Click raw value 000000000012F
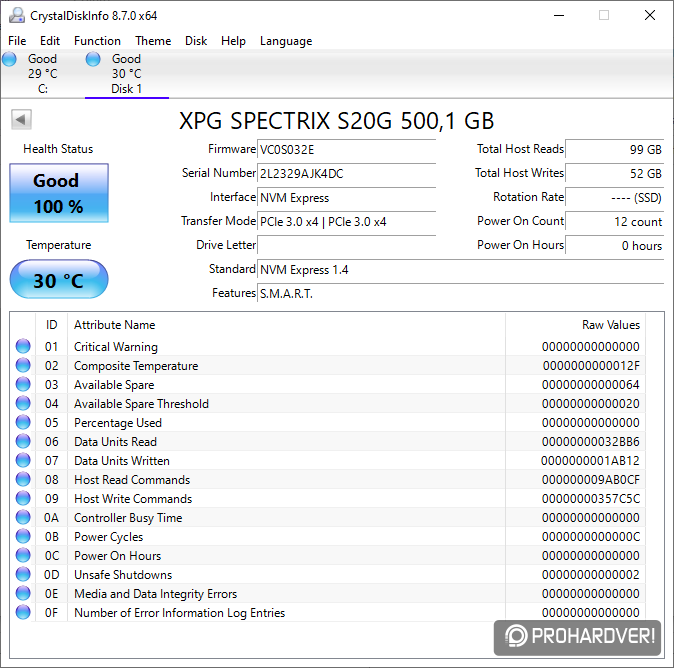The height and width of the screenshot is (668, 674). click(591, 366)
